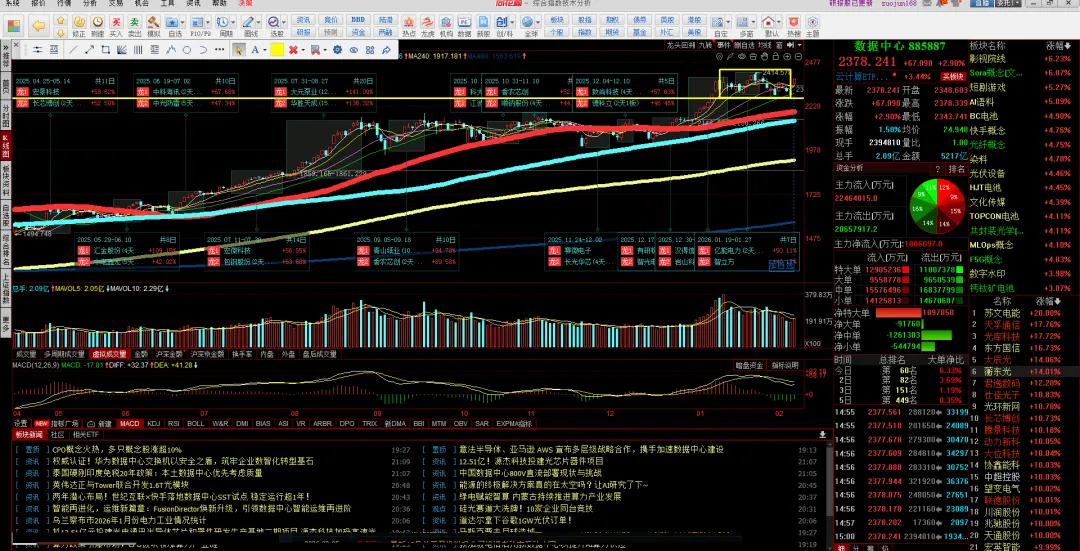The width and height of the screenshot is (1080, 551).
Task: Toggle the lock icon above the chart
Action: click(776, 56)
